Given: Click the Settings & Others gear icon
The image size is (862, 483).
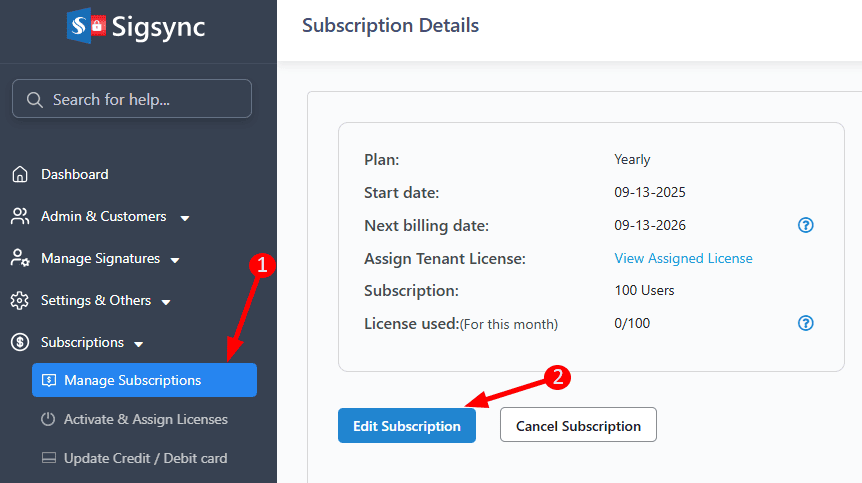Looking at the screenshot, I should [19, 301].
